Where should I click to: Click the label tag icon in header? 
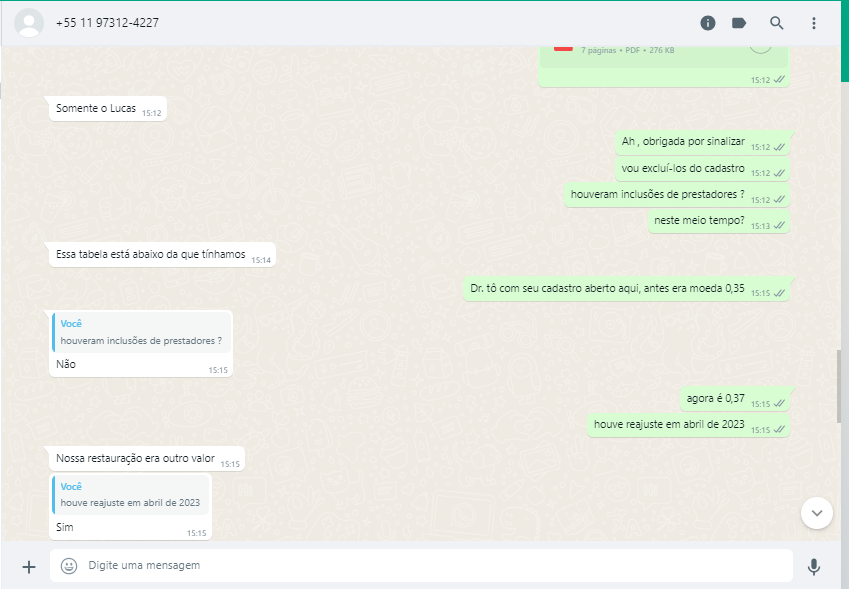(x=739, y=23)
